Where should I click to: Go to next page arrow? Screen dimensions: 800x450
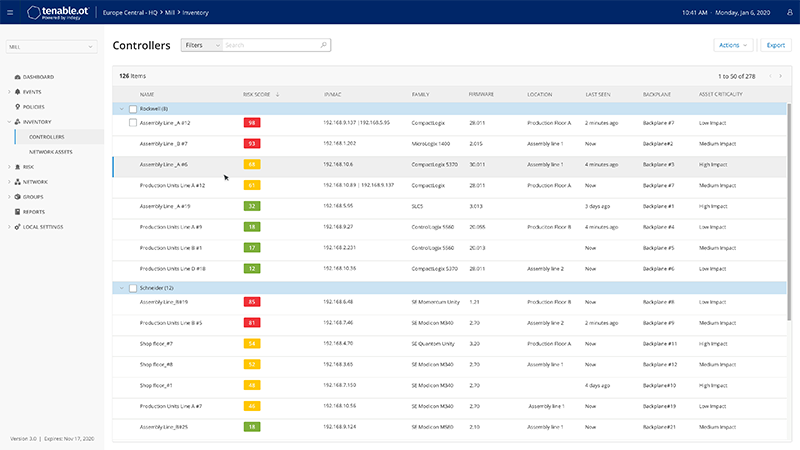pos(781,76)
